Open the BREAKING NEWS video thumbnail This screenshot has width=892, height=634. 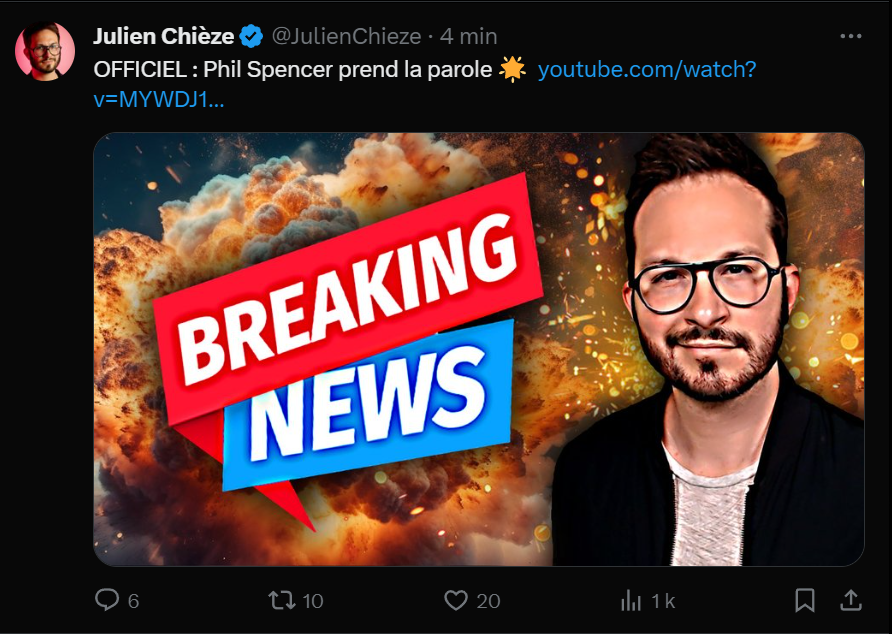[479, 349]
